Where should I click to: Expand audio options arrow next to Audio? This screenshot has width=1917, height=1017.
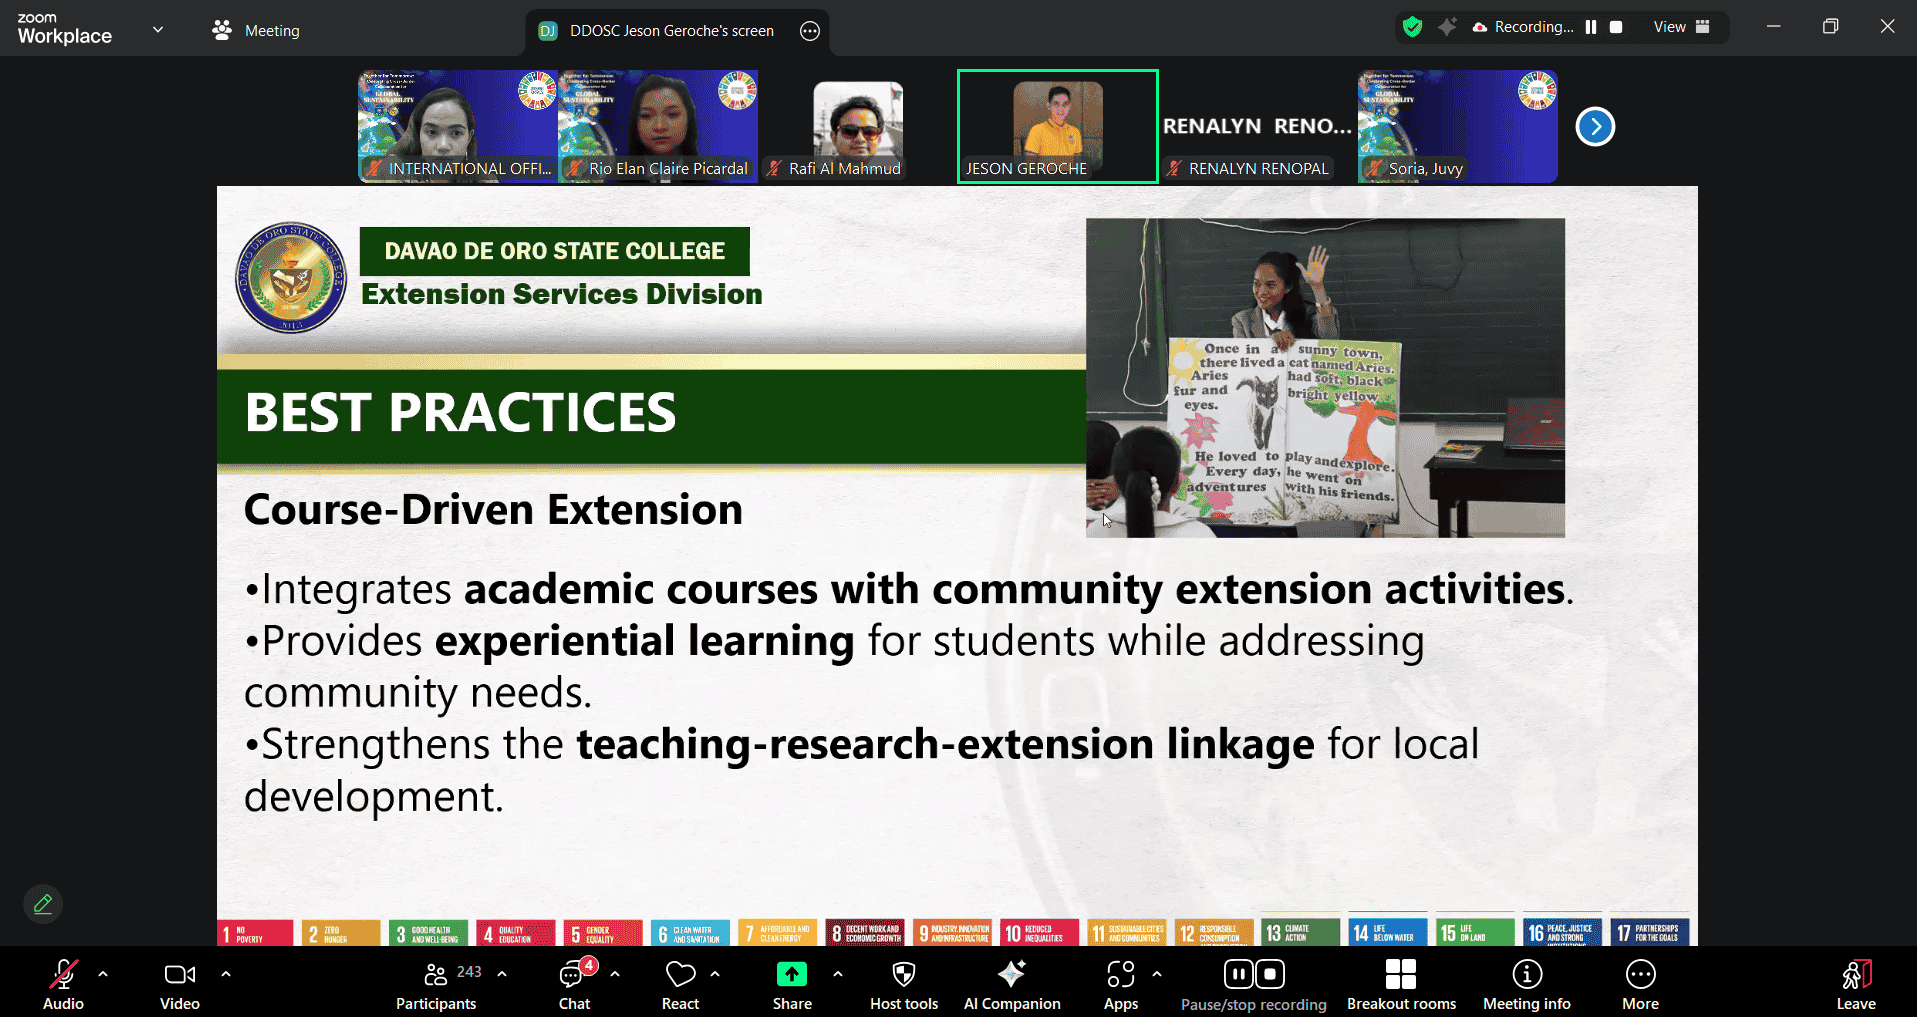[x=103, y=974]
